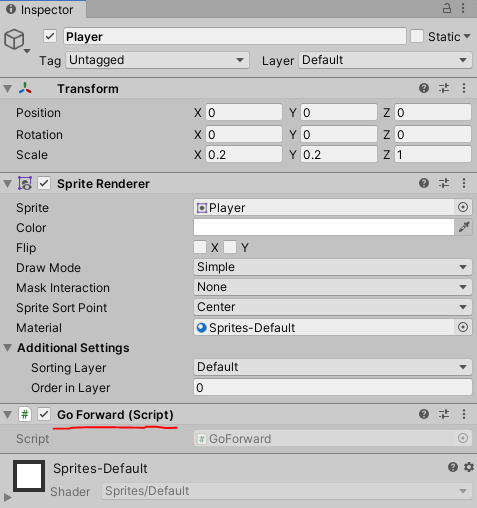477x508 pixels.
Task: Click the Position Y field
Action: 339,112
